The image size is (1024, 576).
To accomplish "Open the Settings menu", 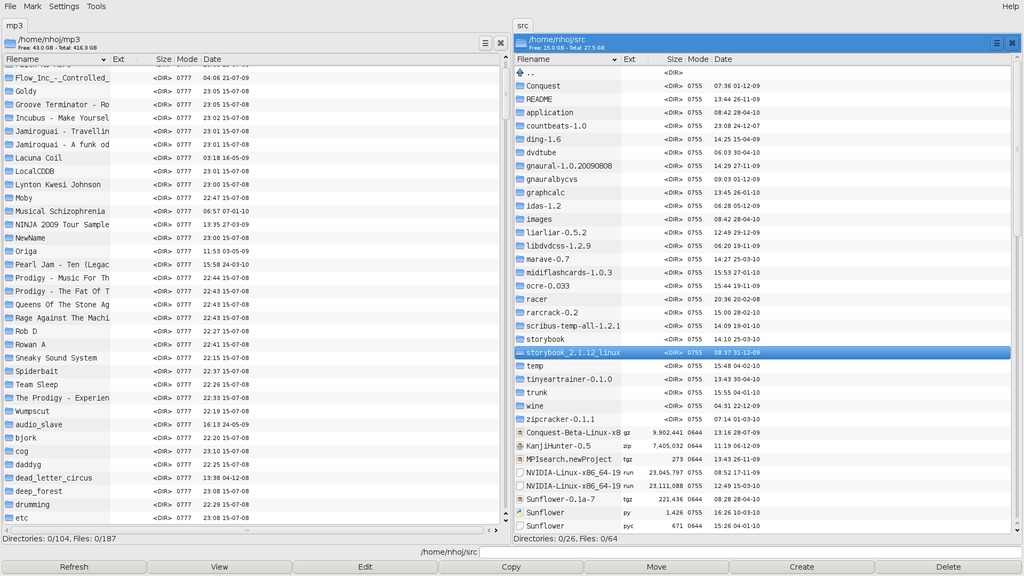I will 64,7.
